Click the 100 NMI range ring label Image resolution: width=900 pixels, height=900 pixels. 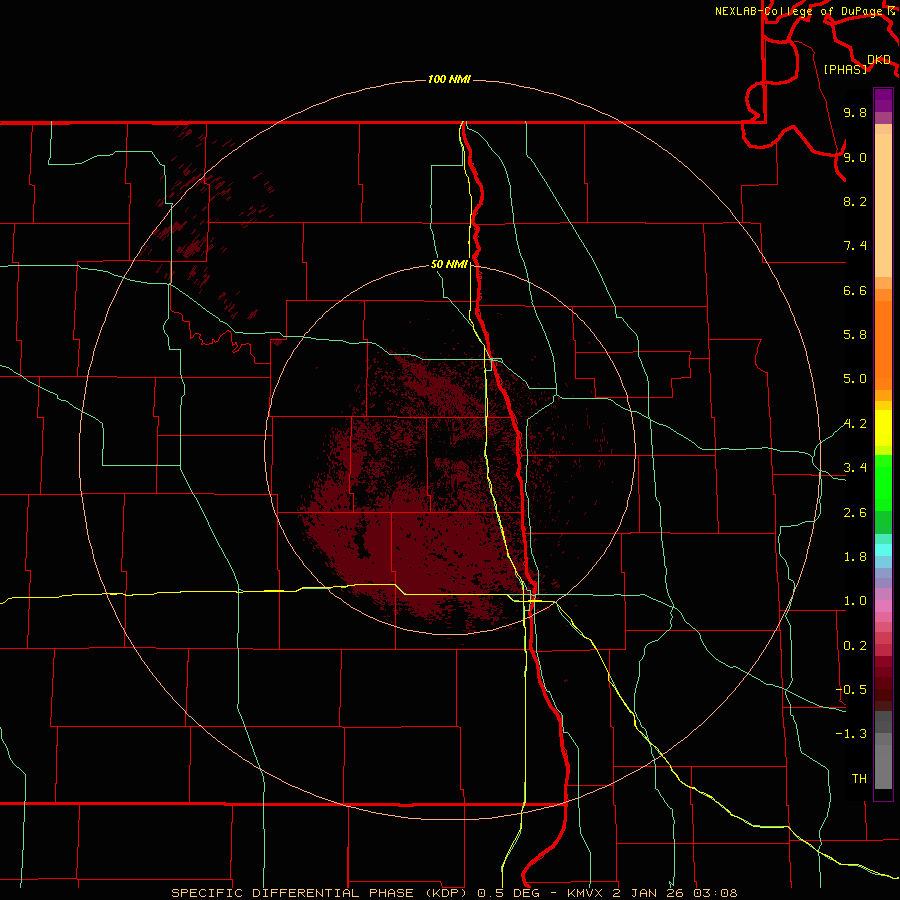[449, 79]
